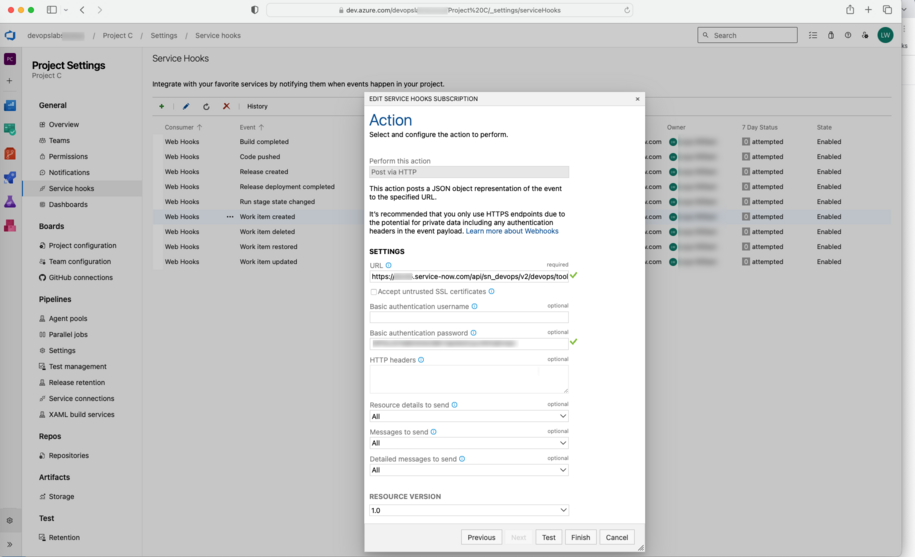The width and height of the screenshot is (915, 557).
Task: Click browser back navigation arrow
Action: click(x=82, y=10)
